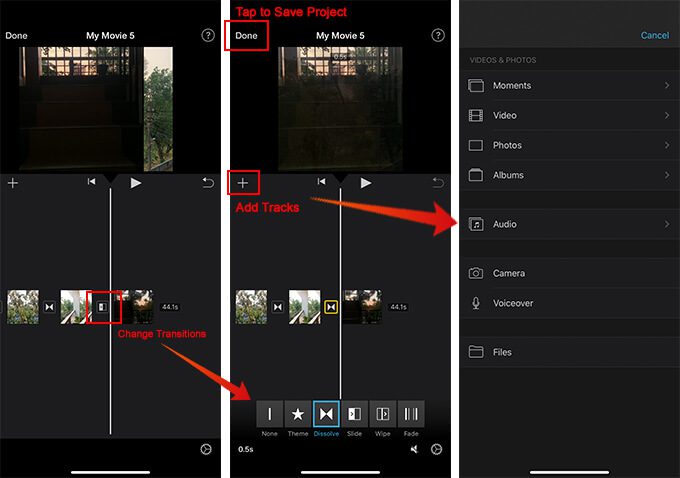Tap chevron on the Albums row
The width and height of the screenshot is (680, 478).
(667, 175)
